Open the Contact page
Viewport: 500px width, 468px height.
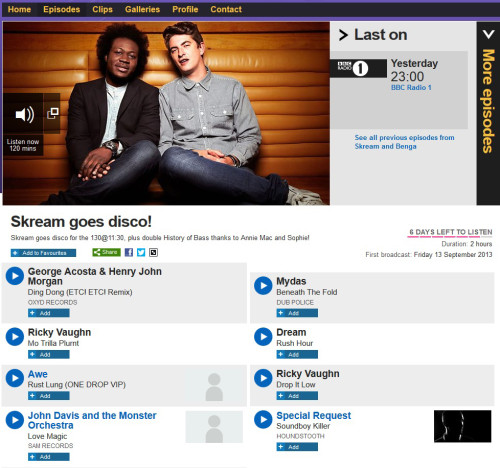click(226, 9)
